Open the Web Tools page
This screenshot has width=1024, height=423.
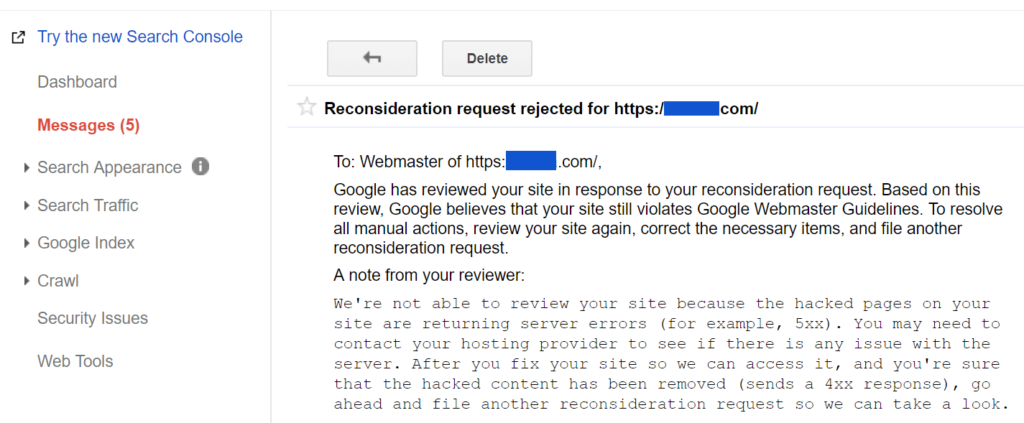pyautogui.click(x=75, y=361)
